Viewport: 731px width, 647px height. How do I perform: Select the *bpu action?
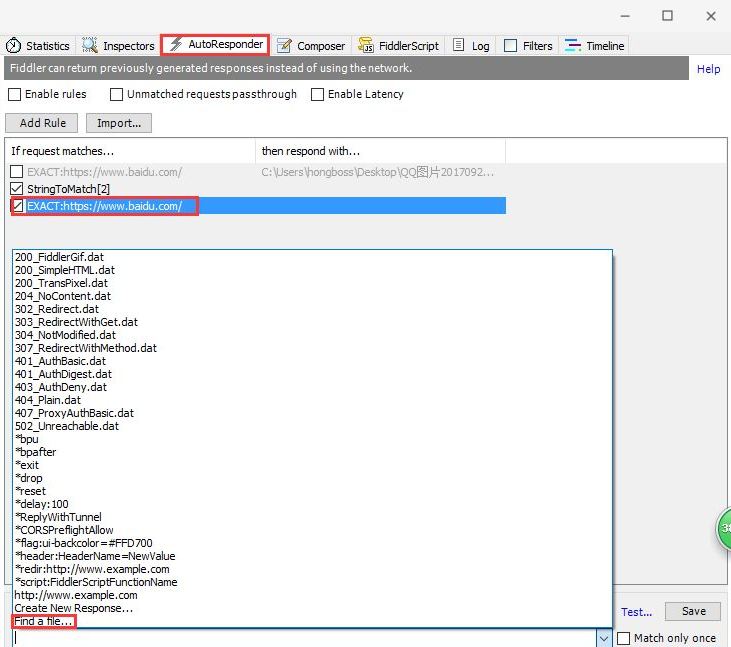[x=311, y=439]
